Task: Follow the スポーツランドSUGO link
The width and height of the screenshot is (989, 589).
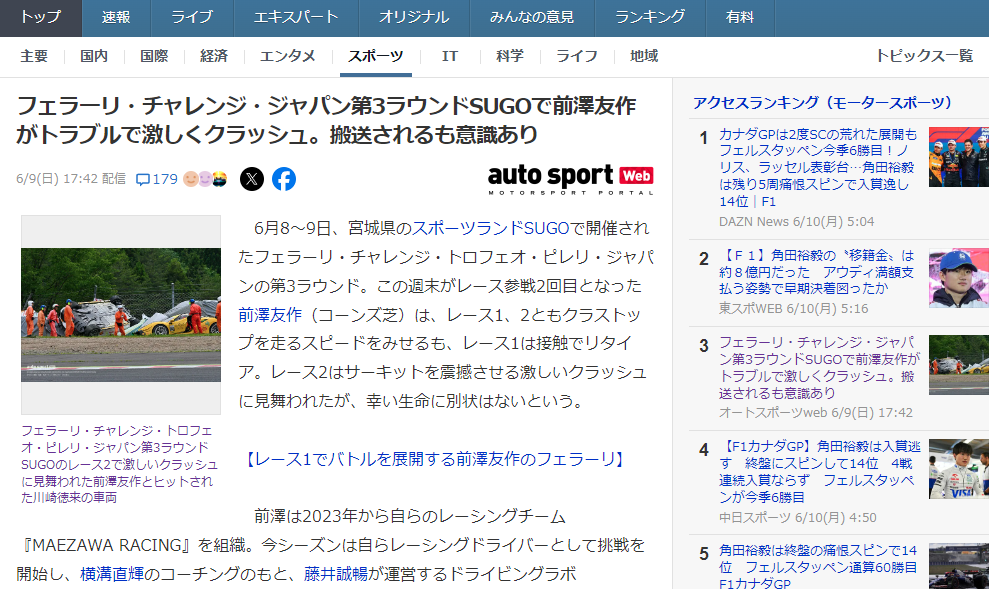Action: [x=491, y=228]
